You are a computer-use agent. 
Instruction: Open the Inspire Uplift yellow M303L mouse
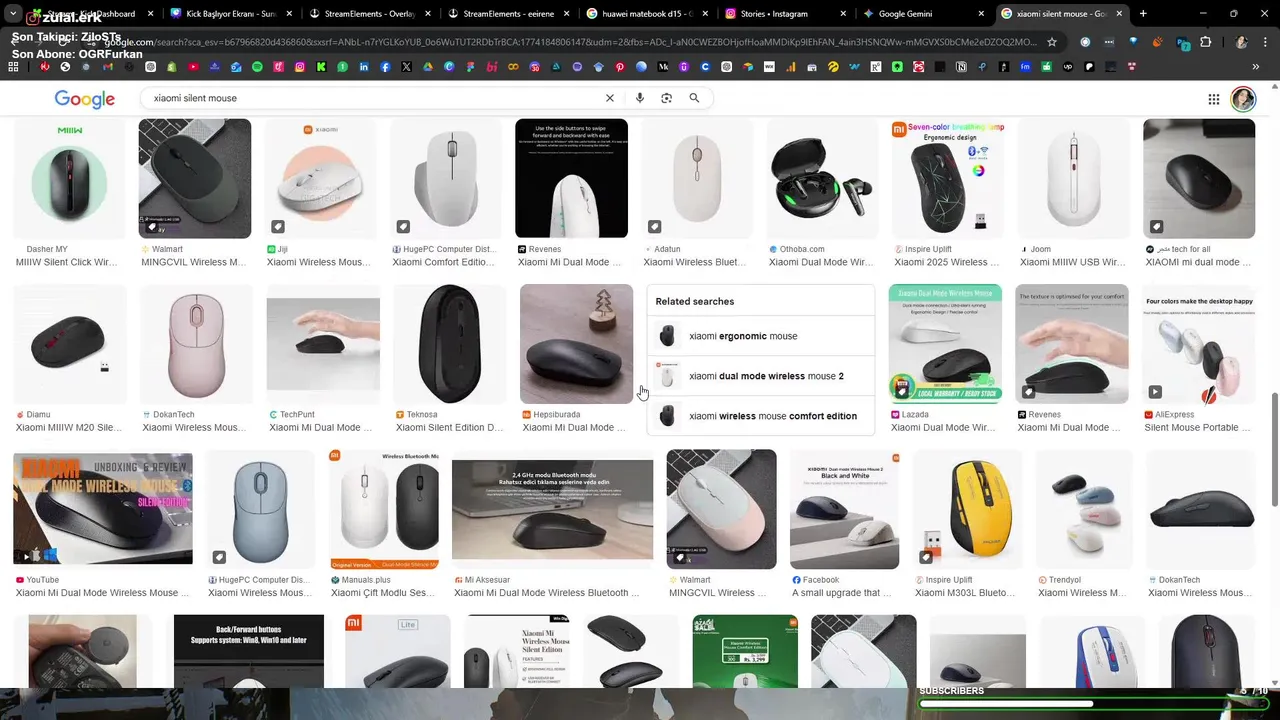pos(968,509)
